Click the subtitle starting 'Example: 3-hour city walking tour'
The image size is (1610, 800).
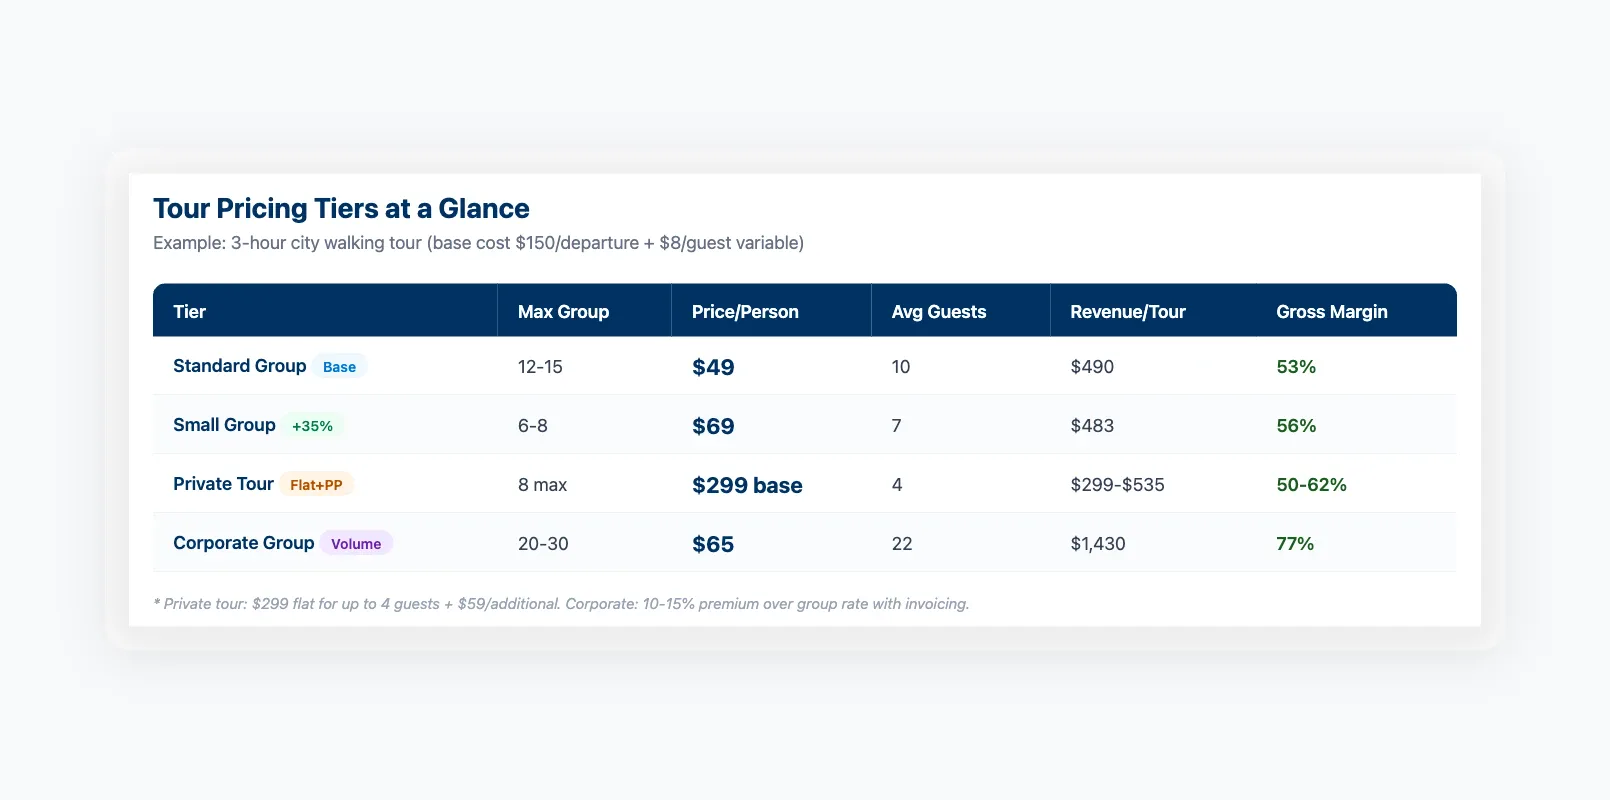coord(478,243)
